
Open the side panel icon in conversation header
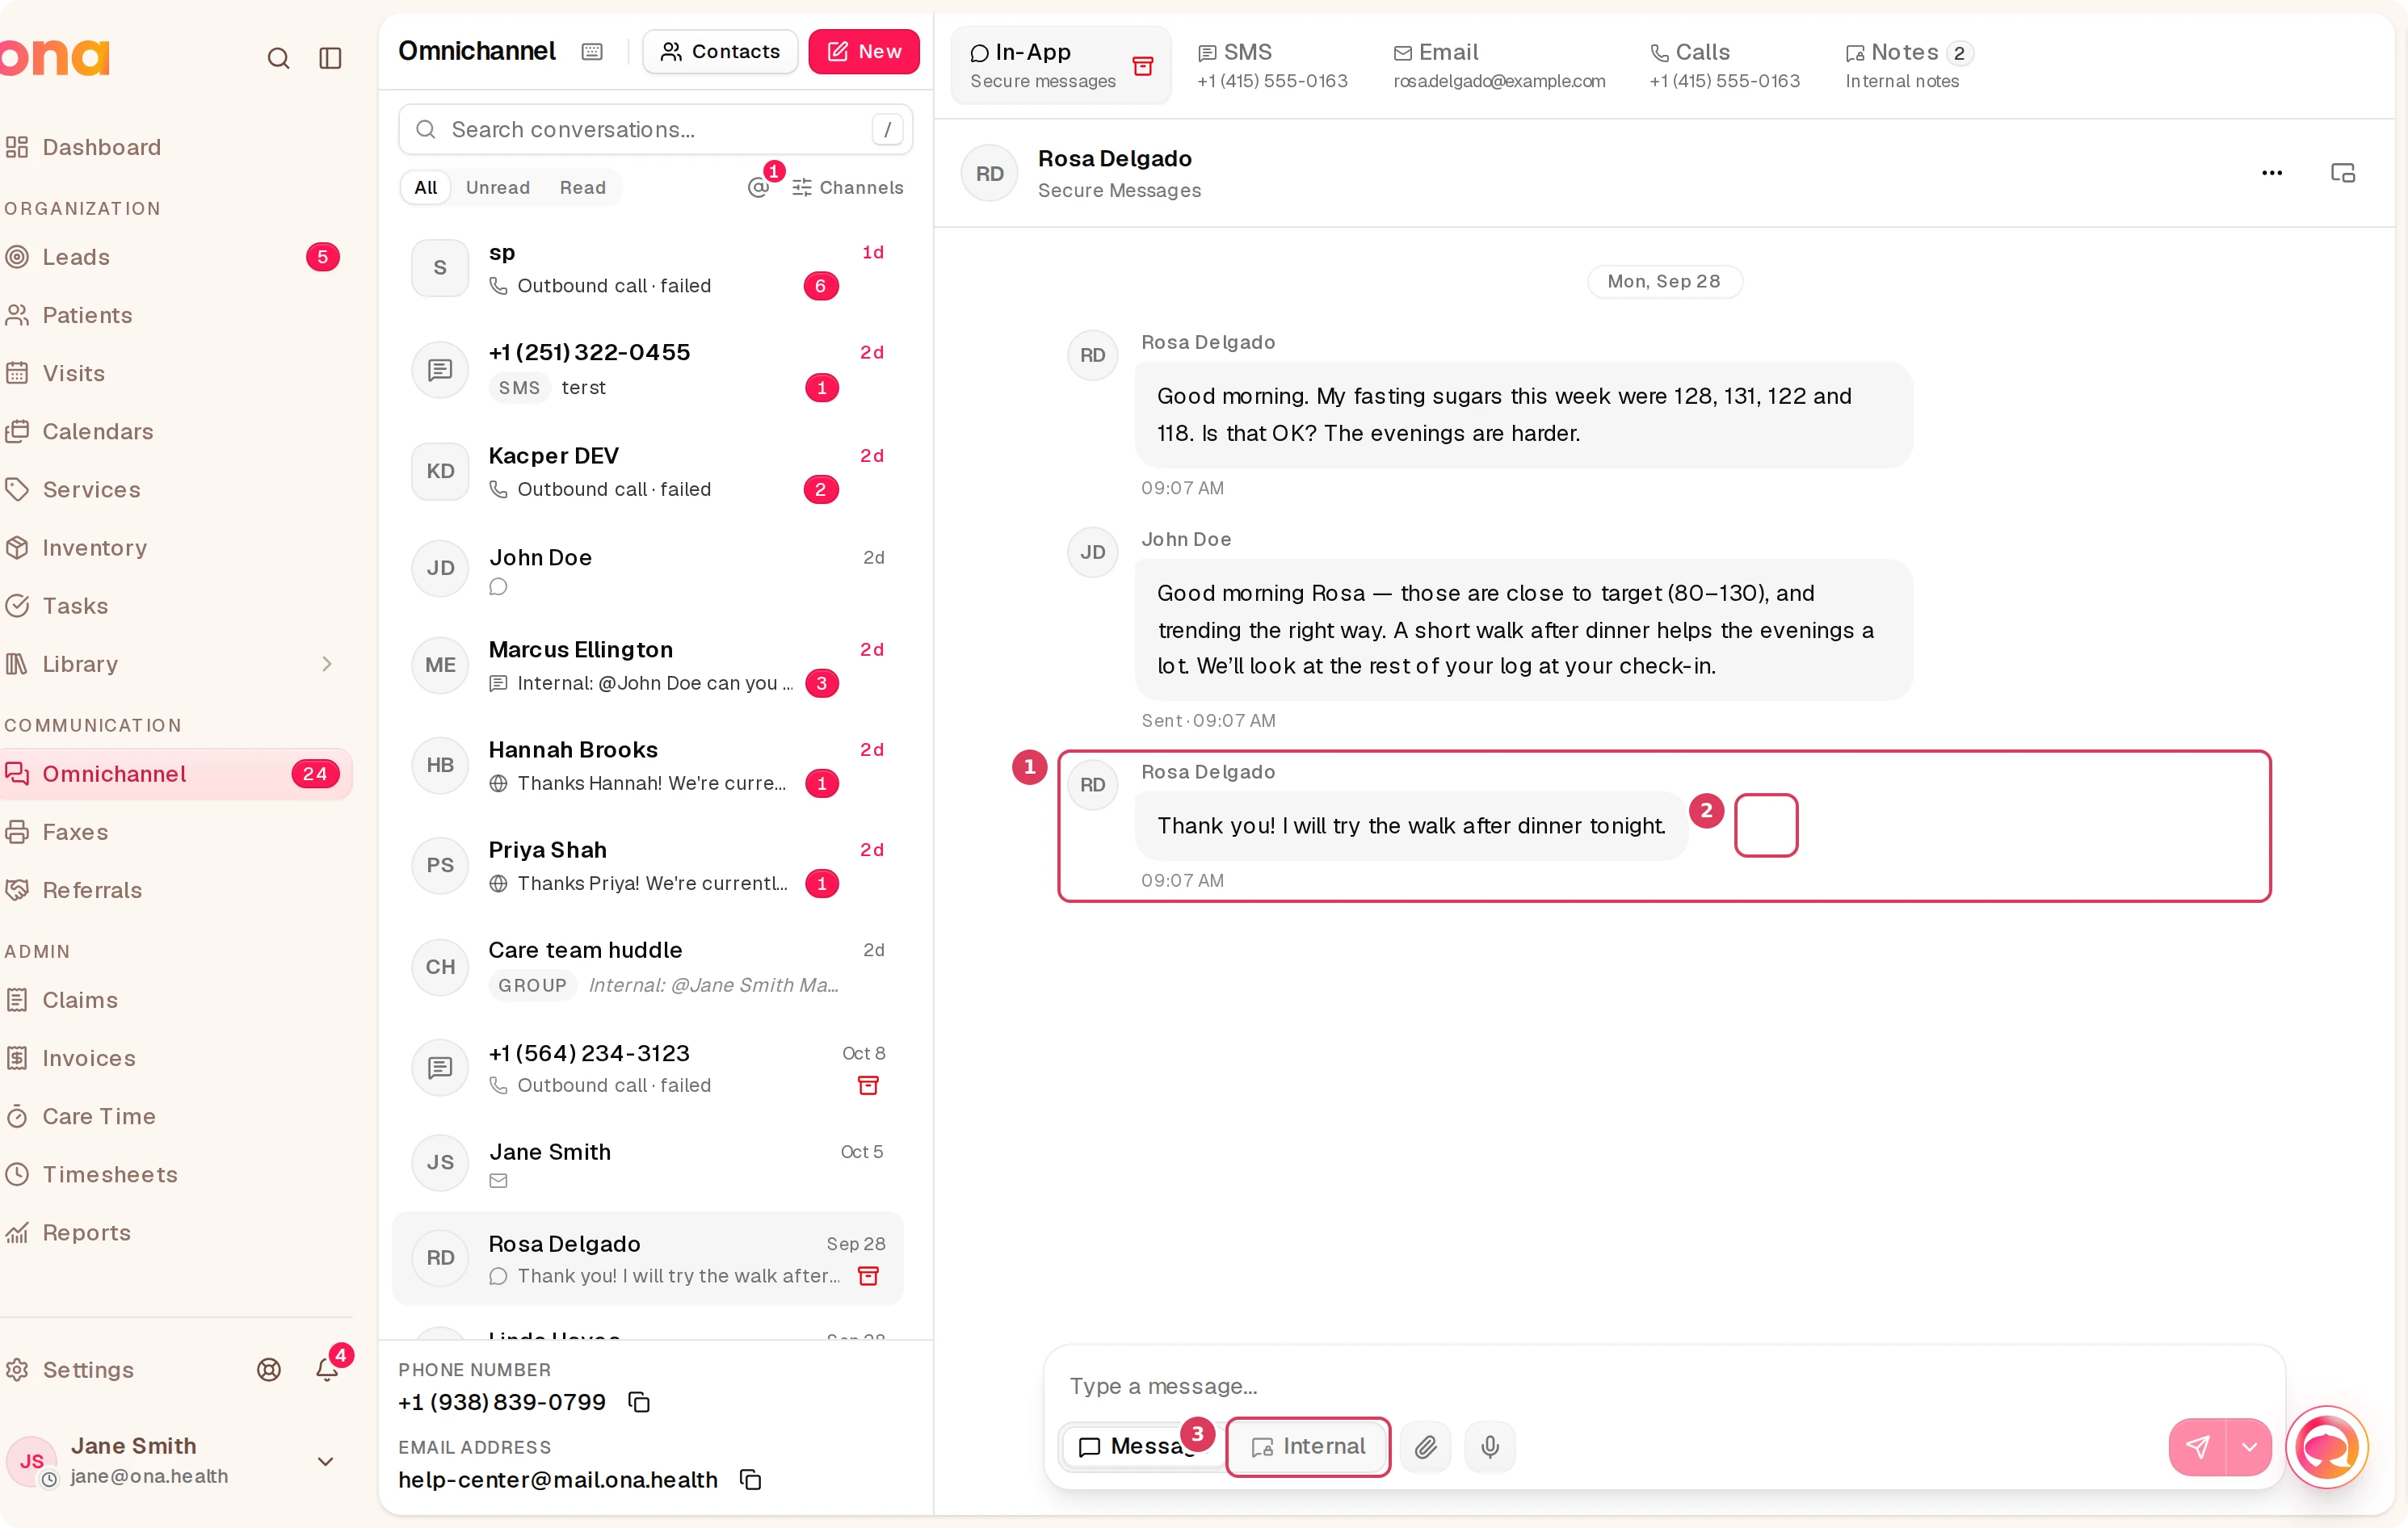2342,173
